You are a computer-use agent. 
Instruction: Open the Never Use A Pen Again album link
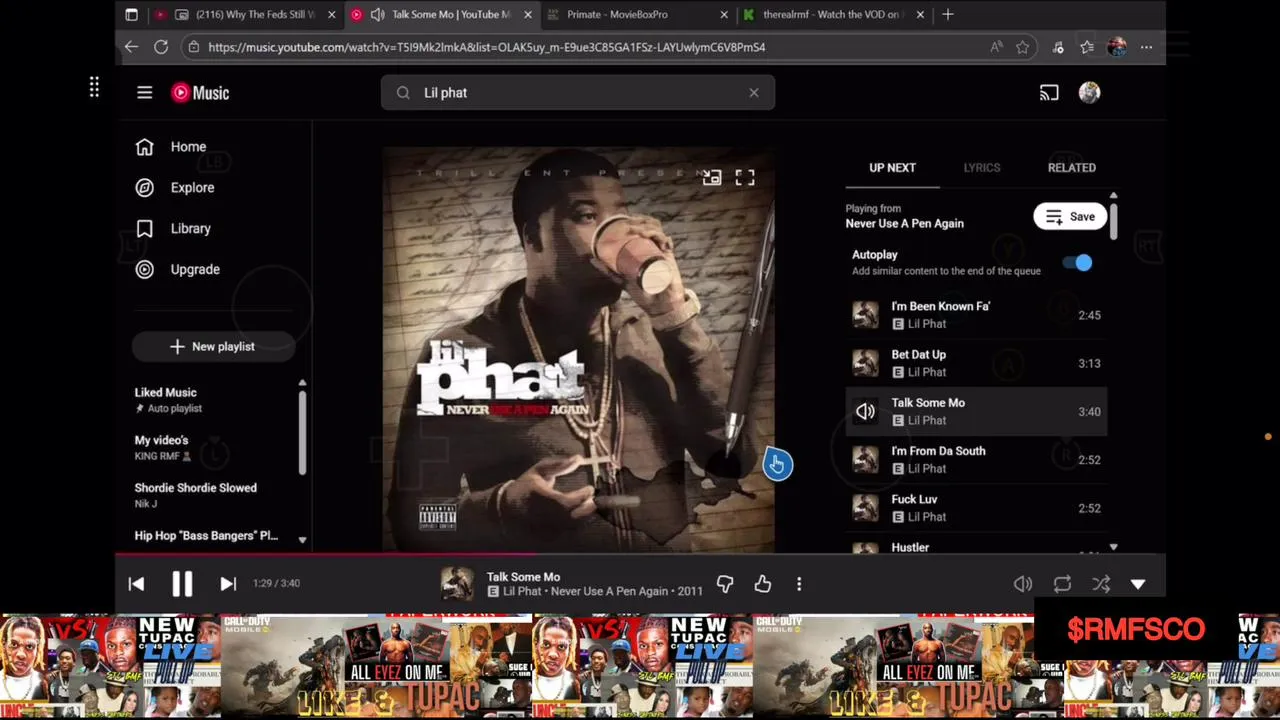[611, 591]
